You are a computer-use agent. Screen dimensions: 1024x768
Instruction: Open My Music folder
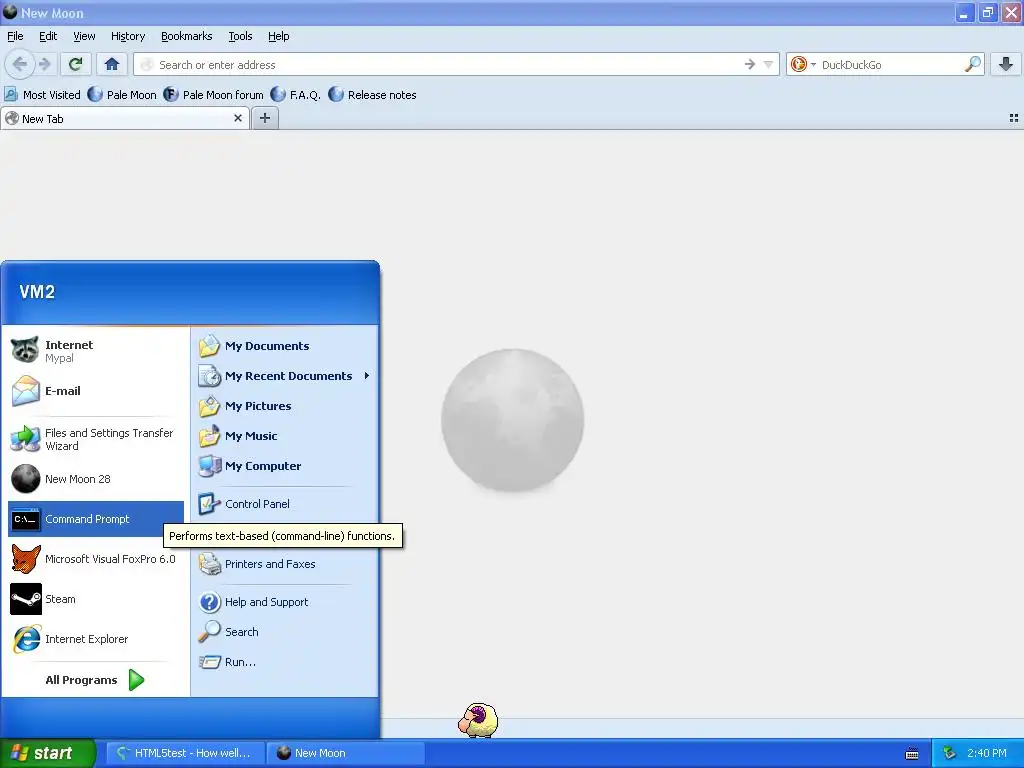click(284, 436)
